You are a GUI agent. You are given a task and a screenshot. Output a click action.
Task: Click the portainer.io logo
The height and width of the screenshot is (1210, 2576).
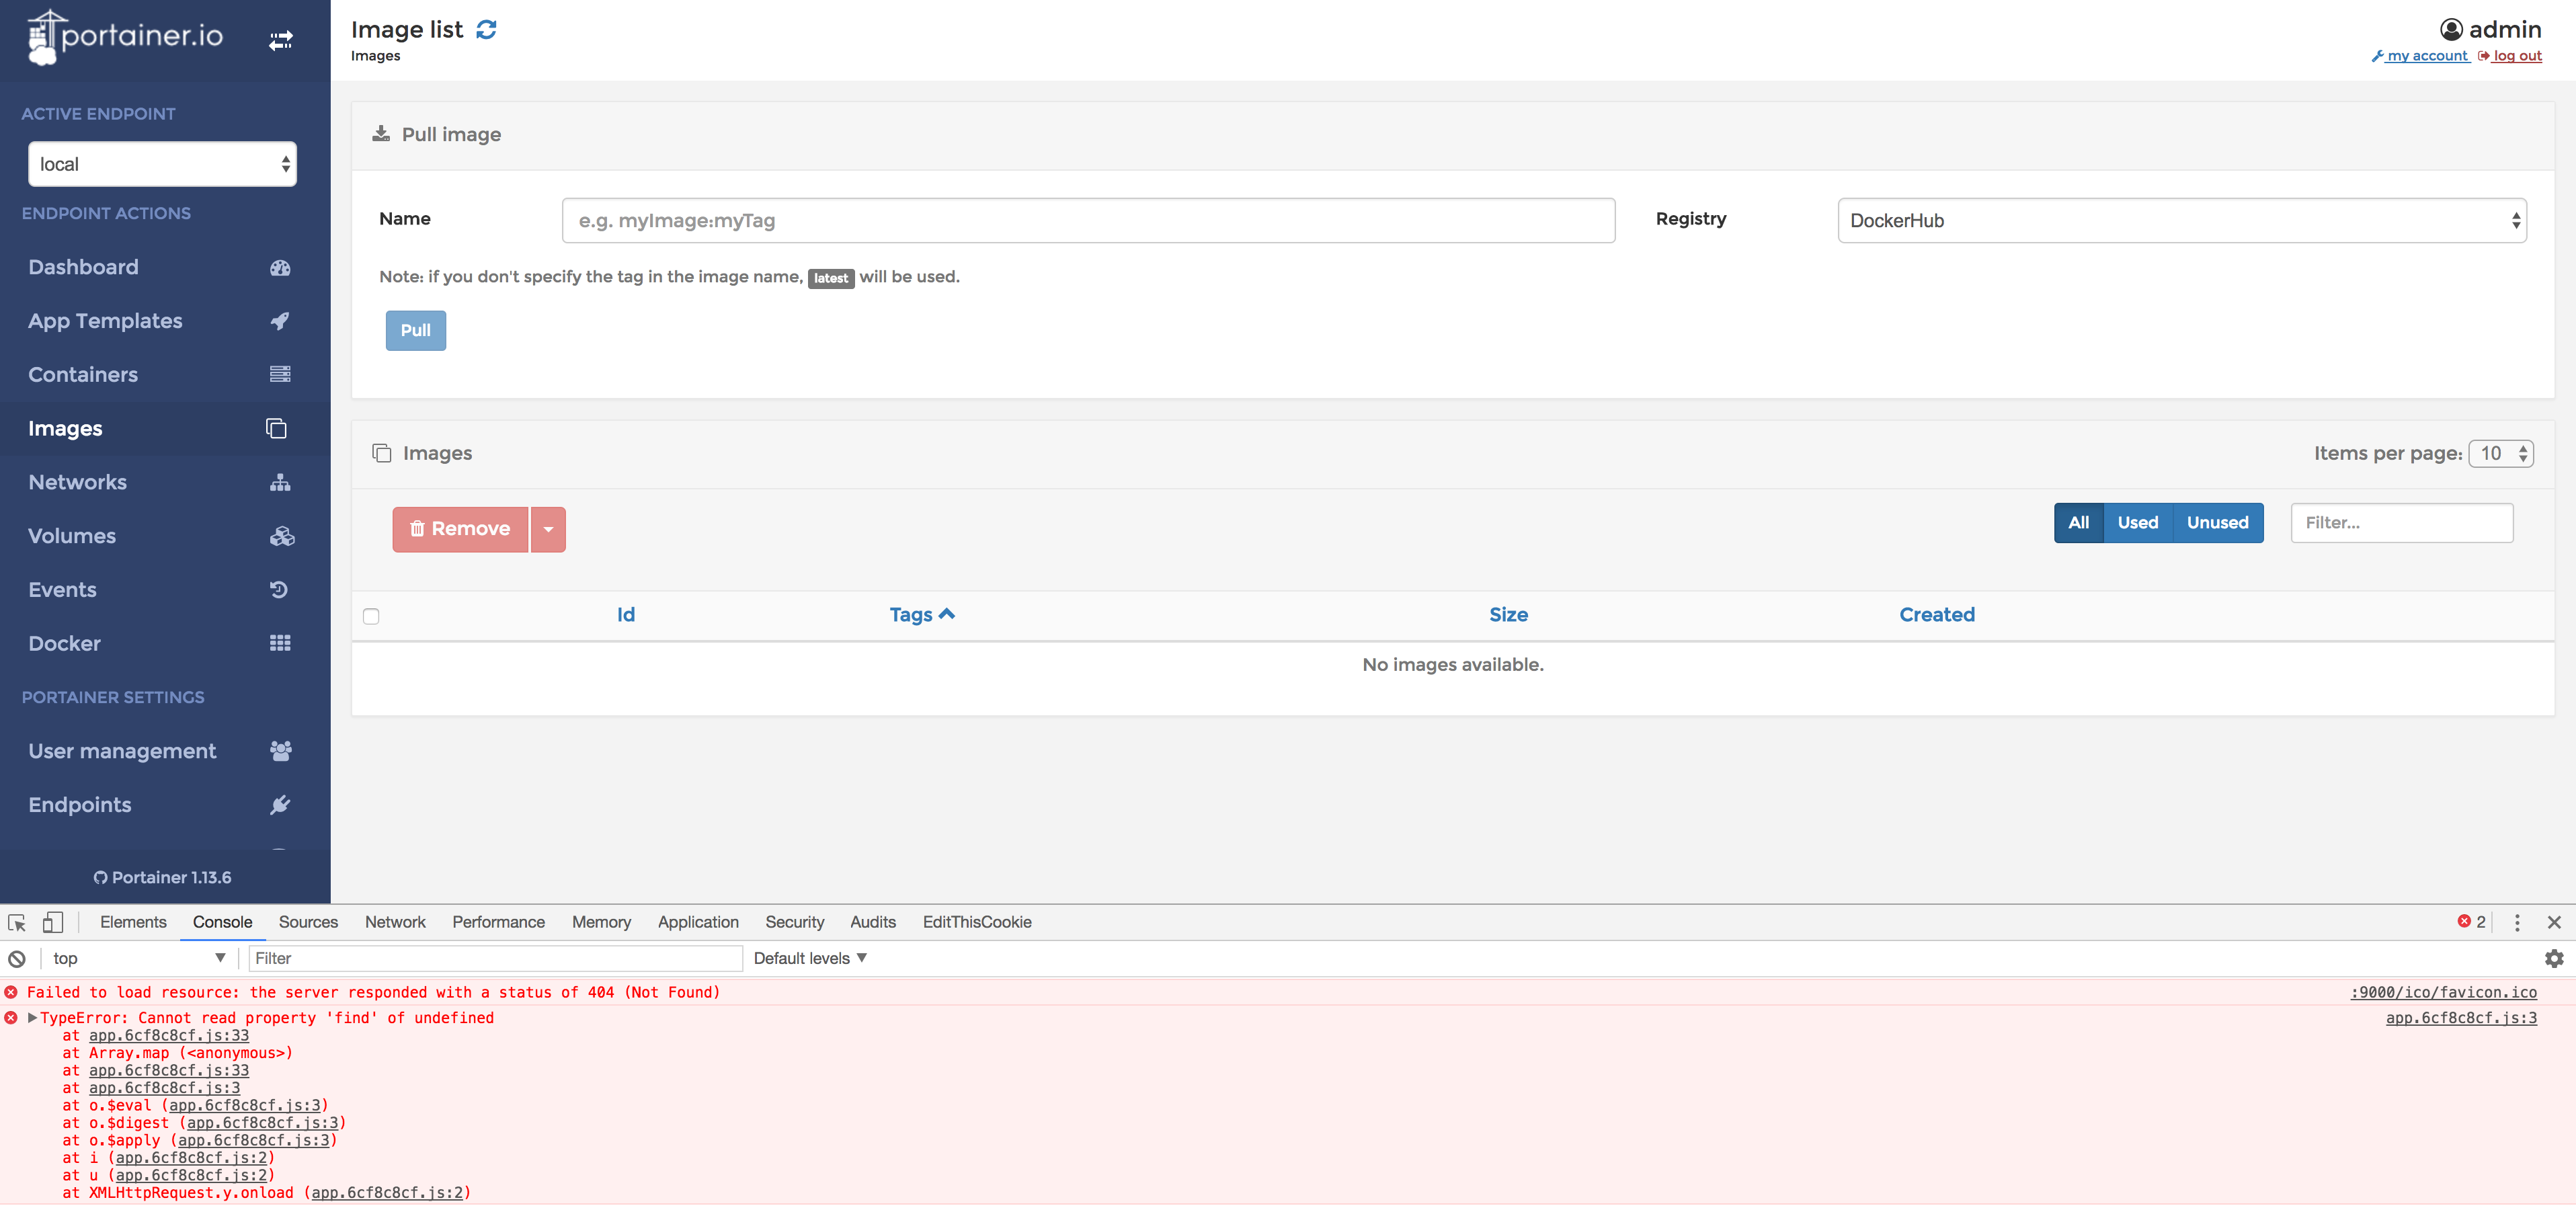pyautogui.click(x=125, y=37)
